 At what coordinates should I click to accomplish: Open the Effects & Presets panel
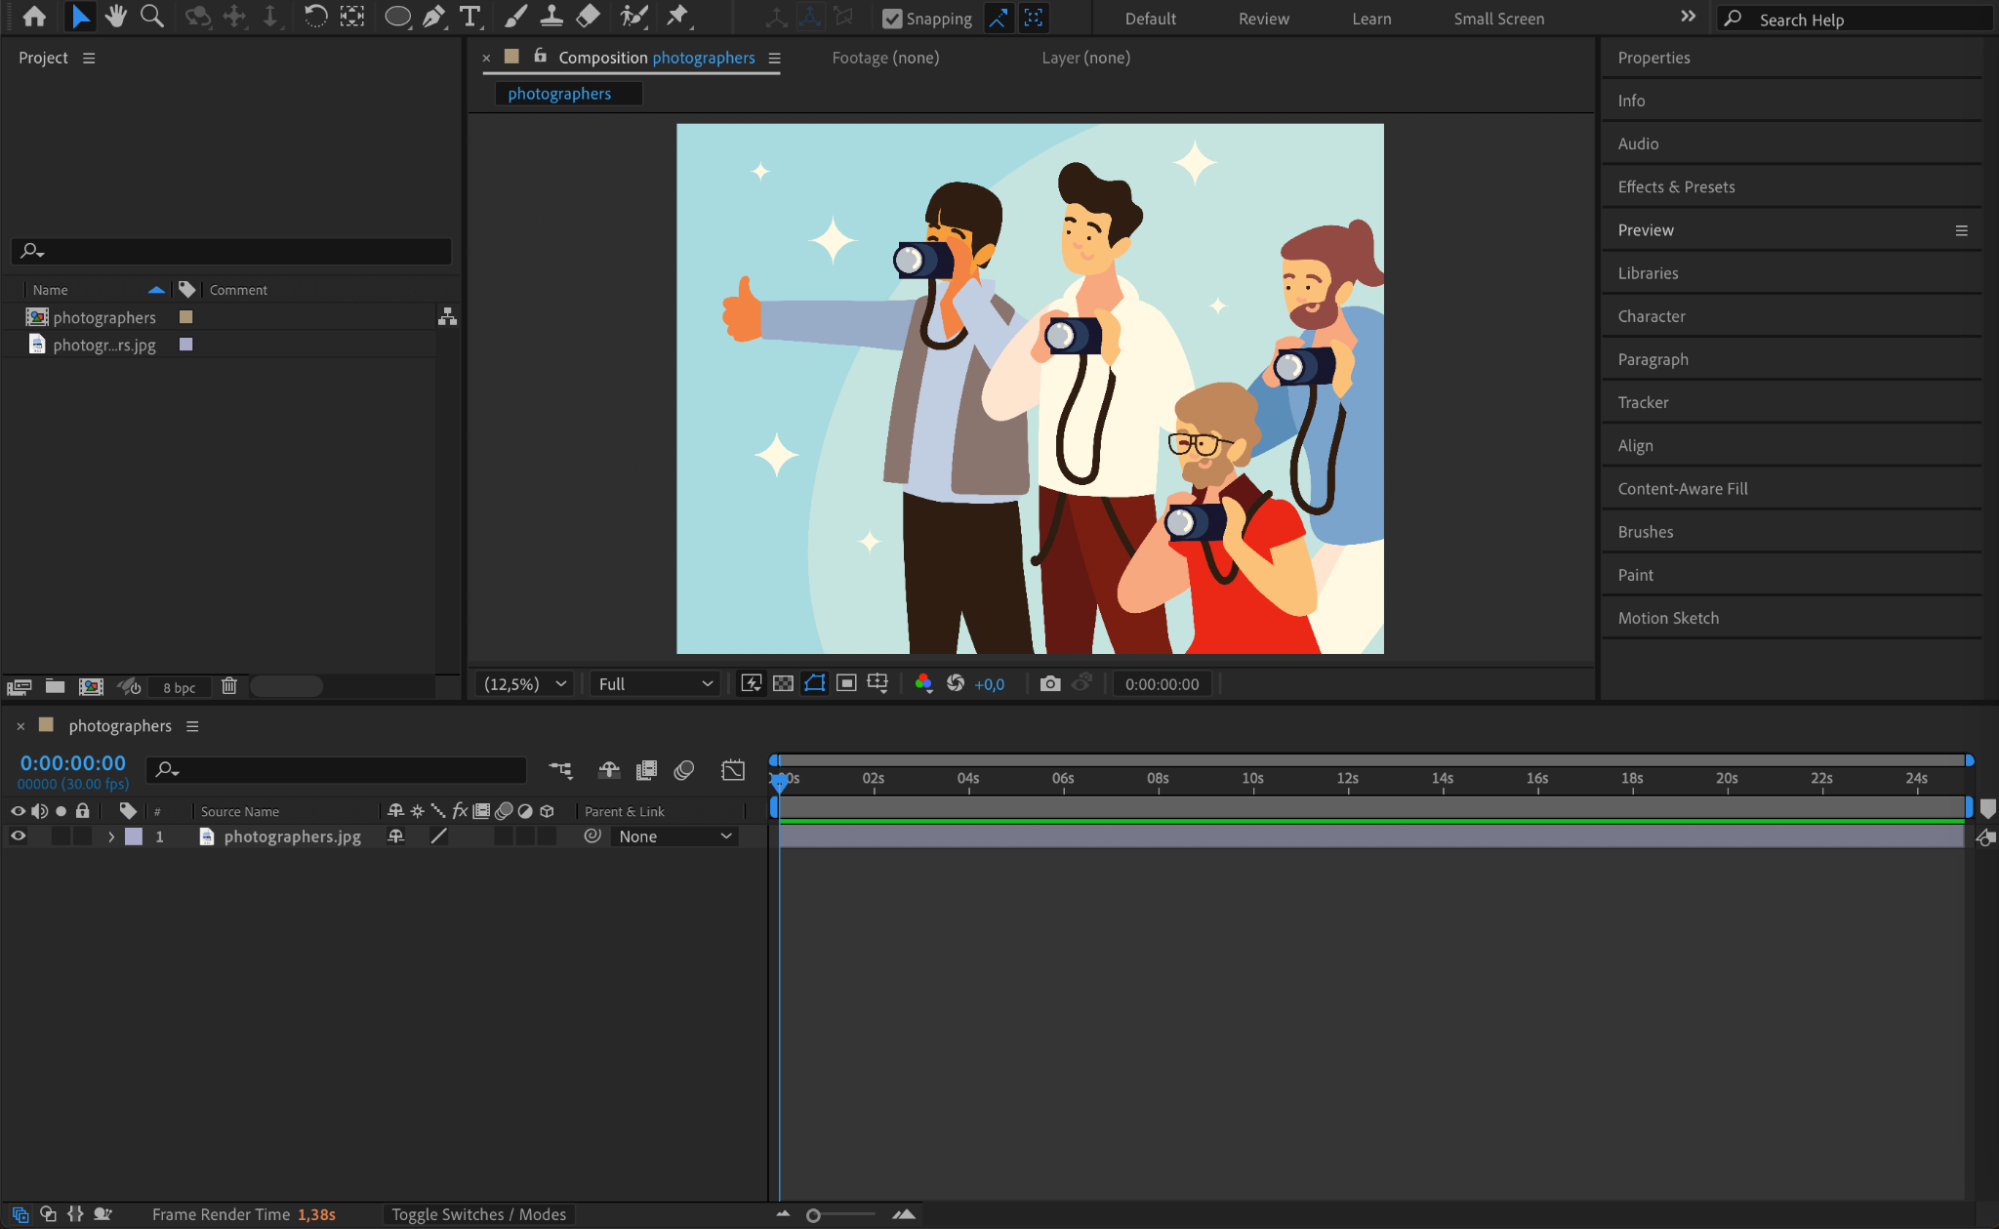pos(1676,187)
